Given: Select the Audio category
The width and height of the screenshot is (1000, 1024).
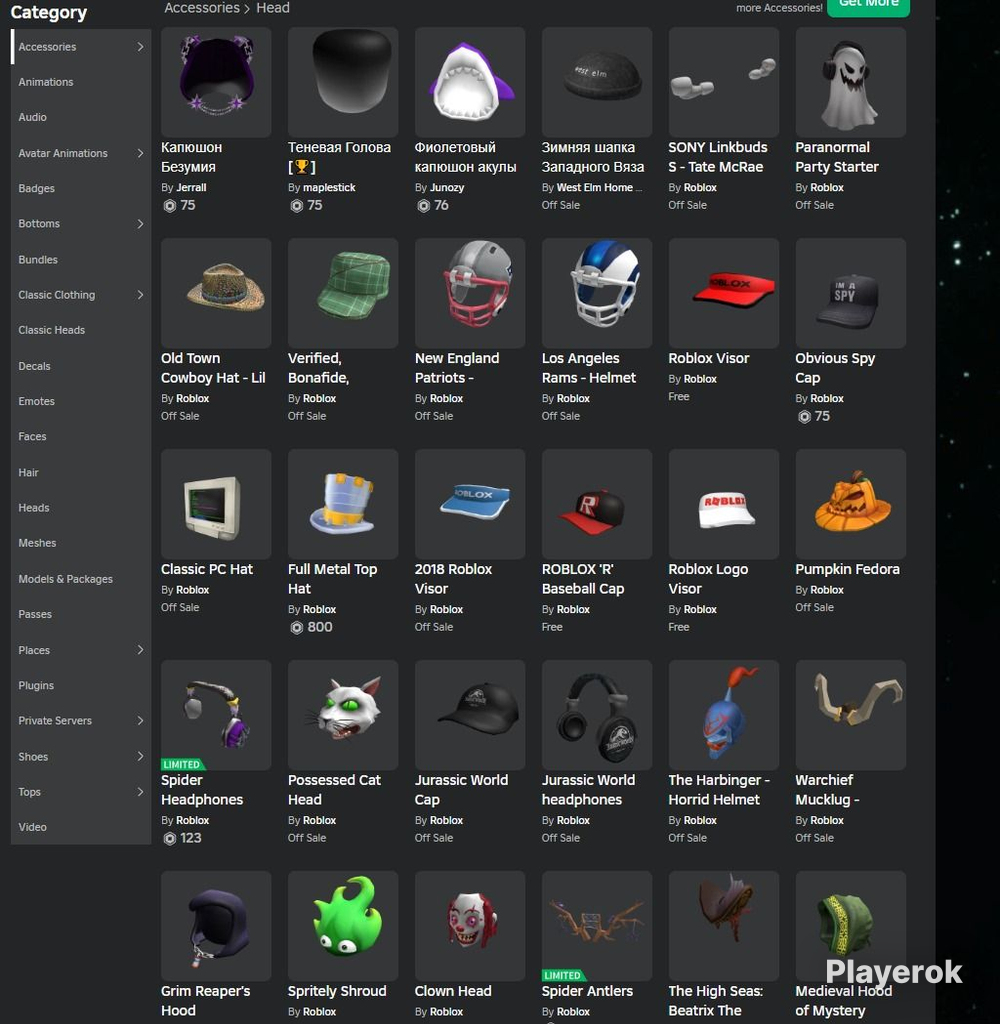Looking at the screenshot, I should coord(81,118).
